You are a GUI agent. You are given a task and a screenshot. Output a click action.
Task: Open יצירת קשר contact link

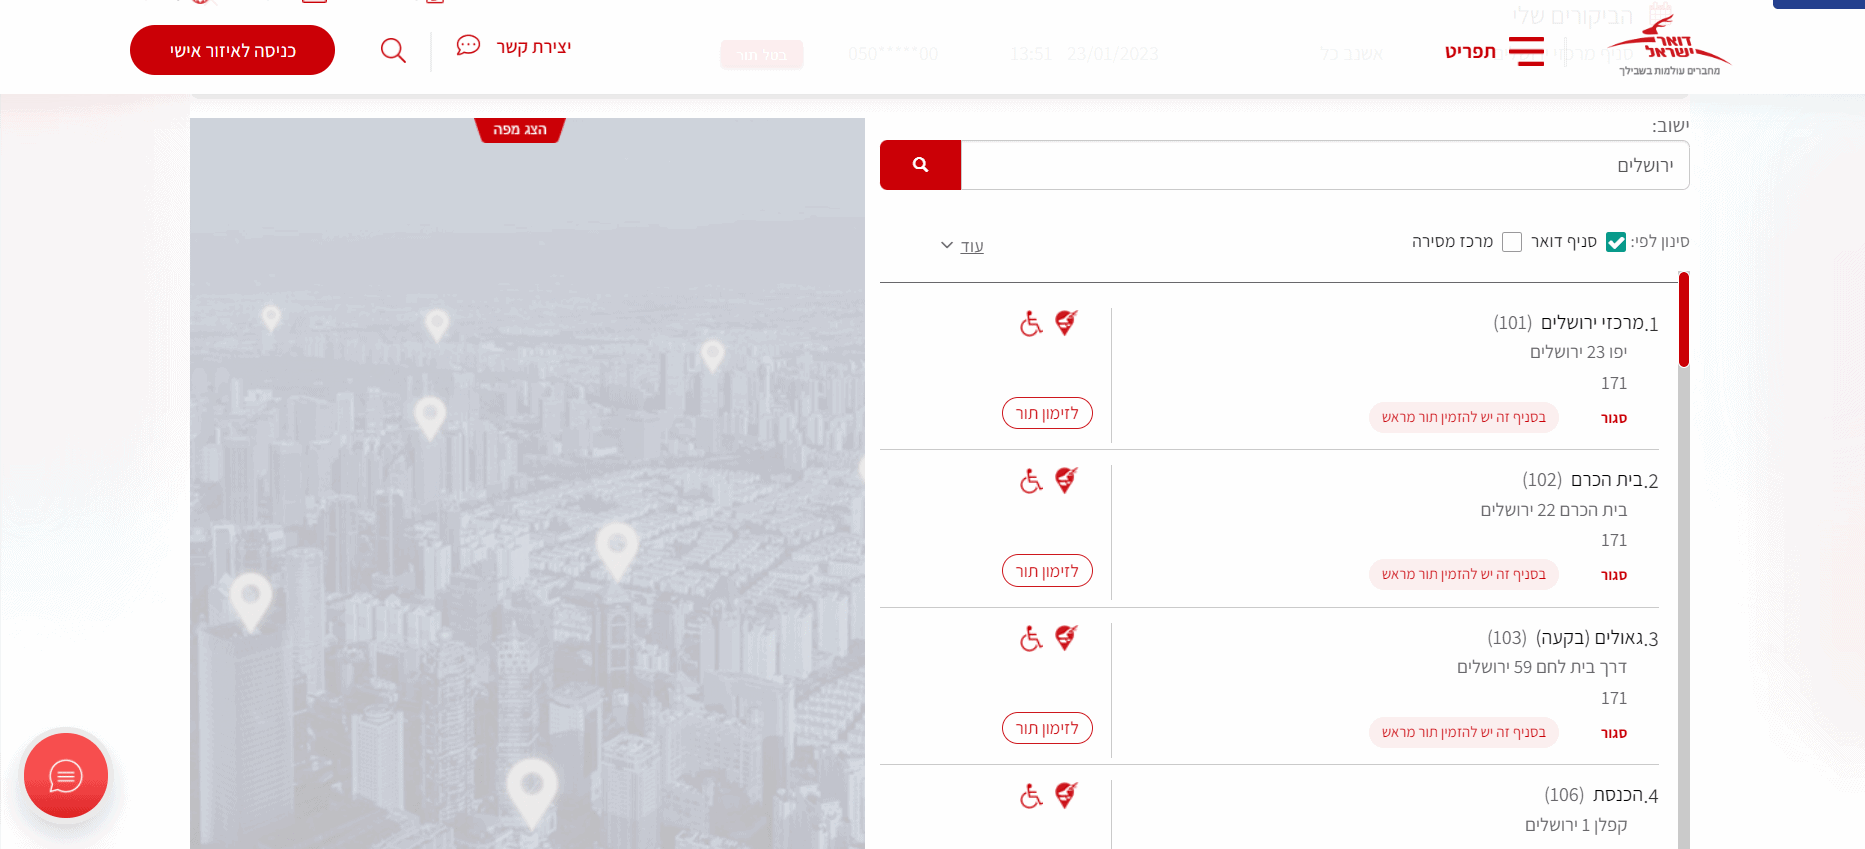[x=515, y=47]
